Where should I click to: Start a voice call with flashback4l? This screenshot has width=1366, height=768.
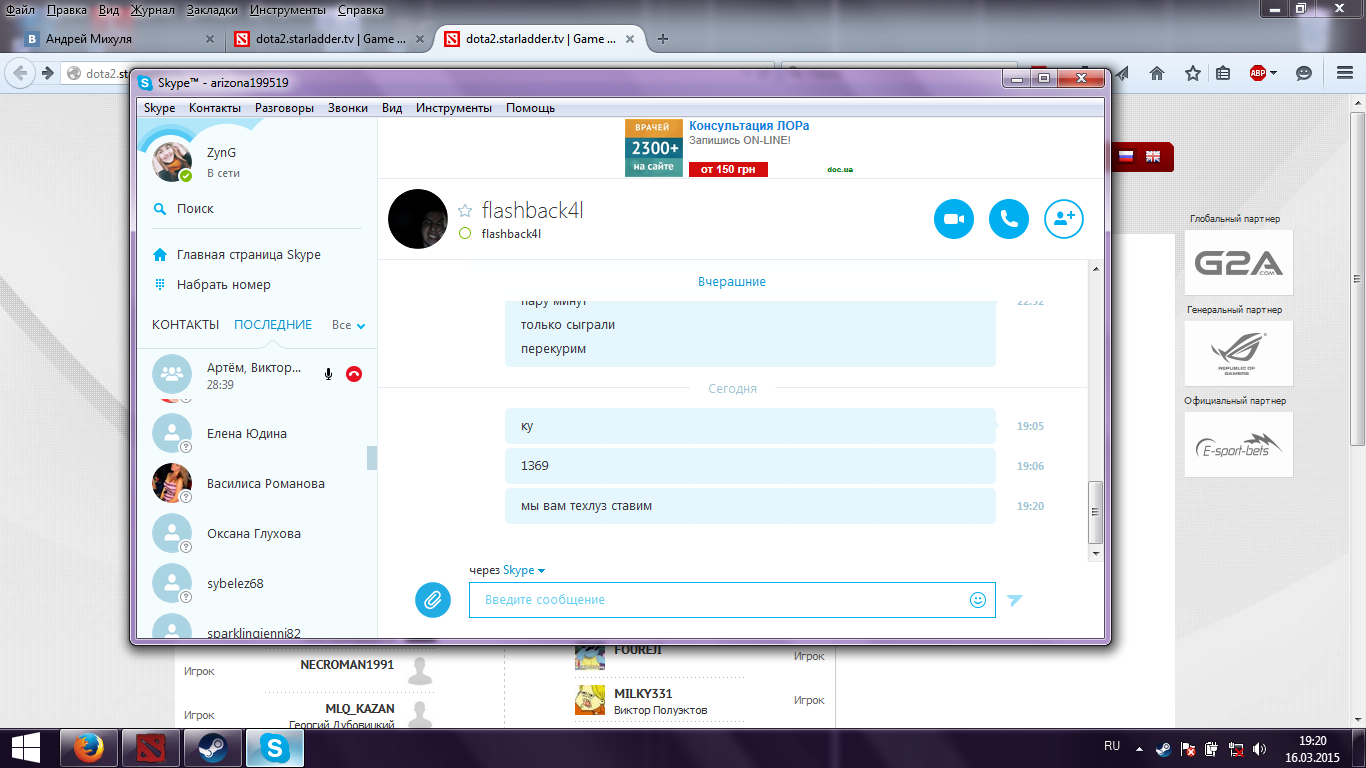pos(1008,219)
